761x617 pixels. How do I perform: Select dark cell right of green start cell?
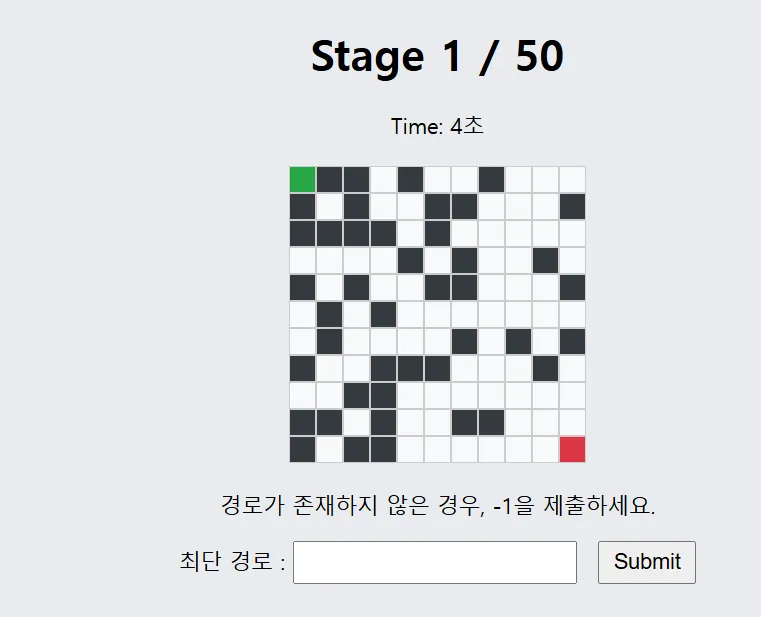(x=329, y=179)
